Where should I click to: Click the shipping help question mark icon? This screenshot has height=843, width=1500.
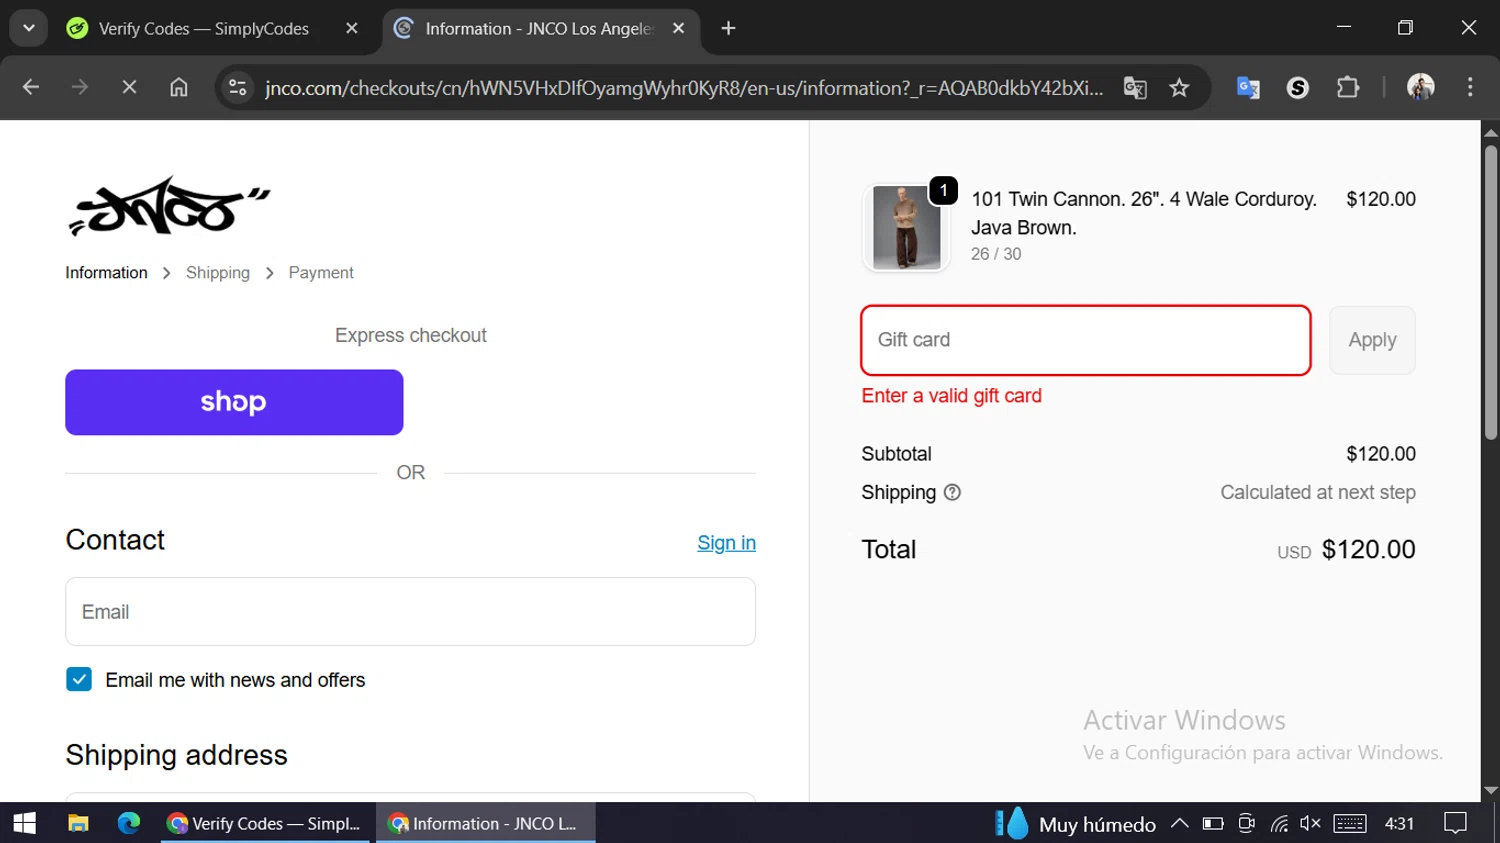point(952,493)
